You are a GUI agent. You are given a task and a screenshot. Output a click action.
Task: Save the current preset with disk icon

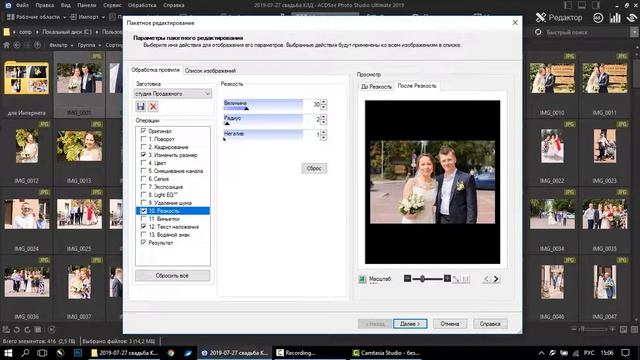tap(140, 107)
